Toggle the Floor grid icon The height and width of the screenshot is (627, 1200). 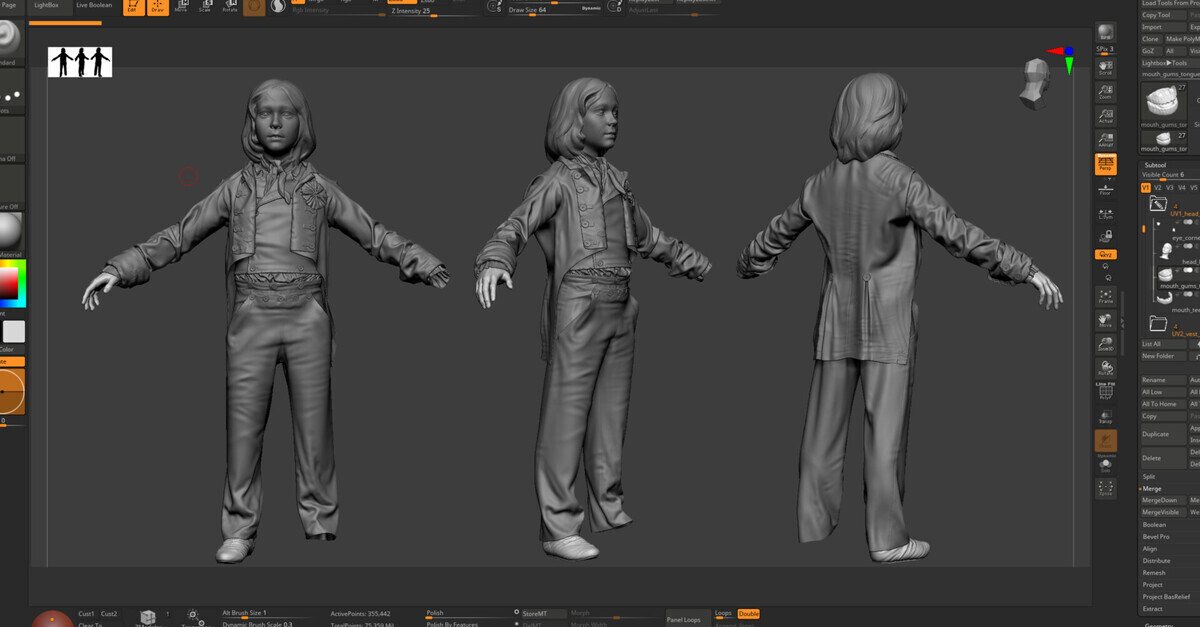pyautogui.click(x=1105, y=190)
